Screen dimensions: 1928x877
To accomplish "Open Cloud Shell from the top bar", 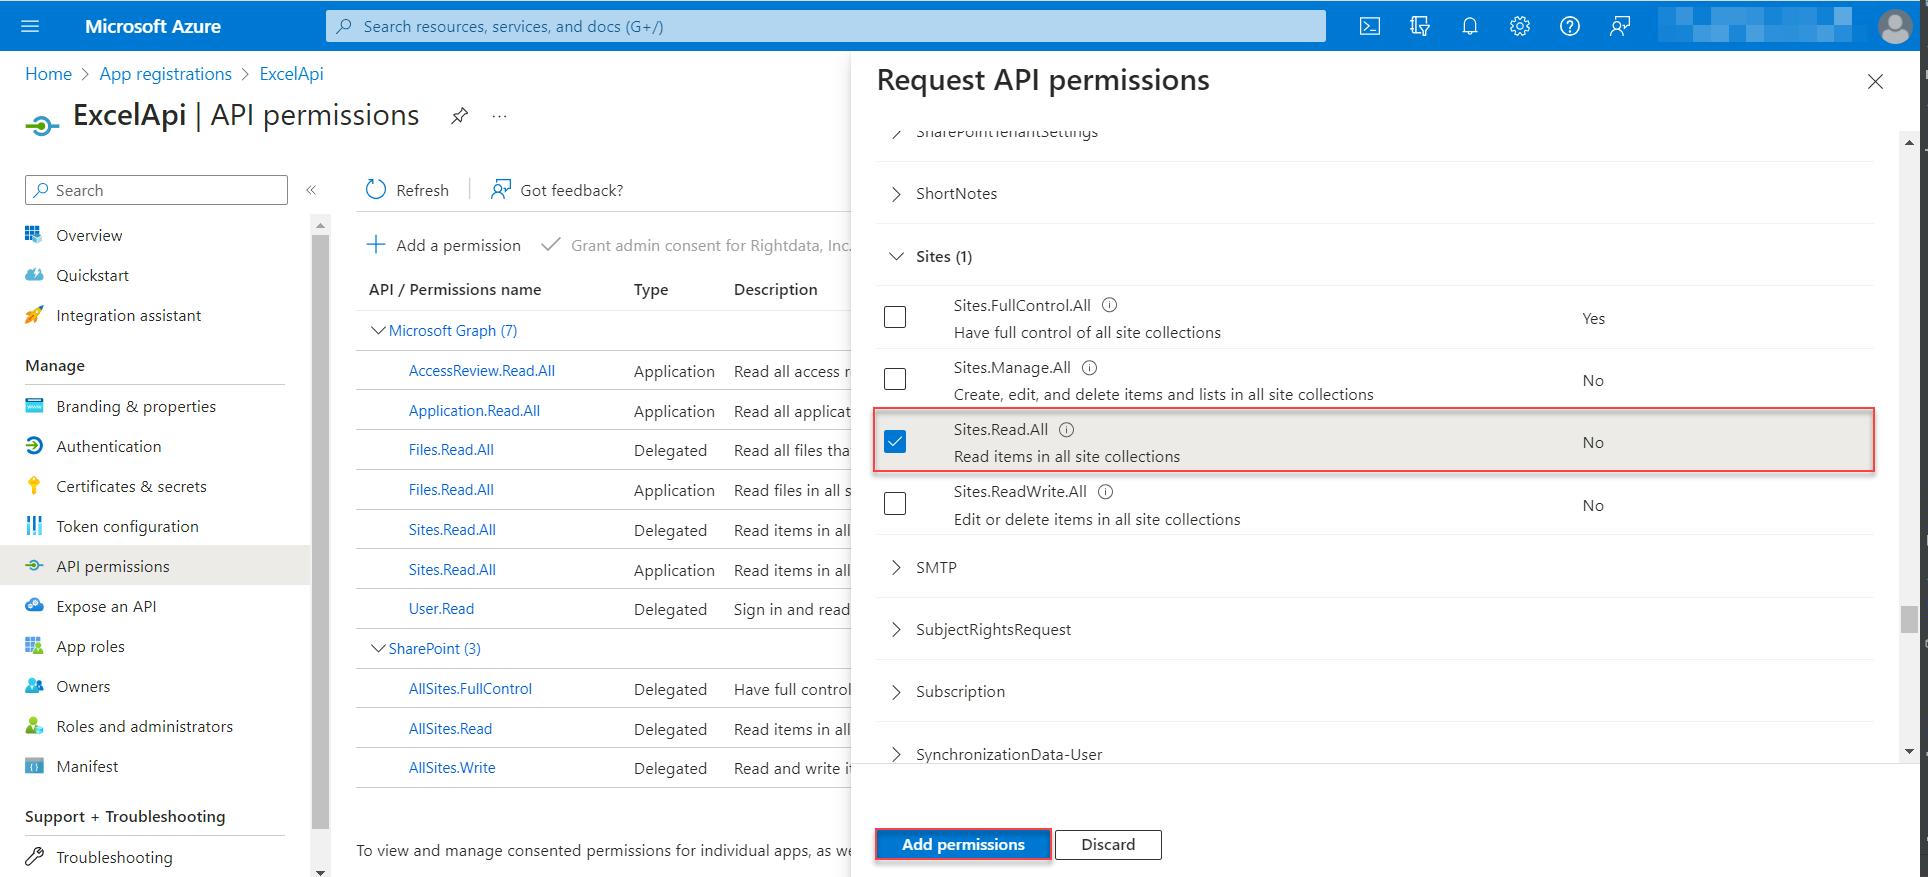I will pos(1370,27).
